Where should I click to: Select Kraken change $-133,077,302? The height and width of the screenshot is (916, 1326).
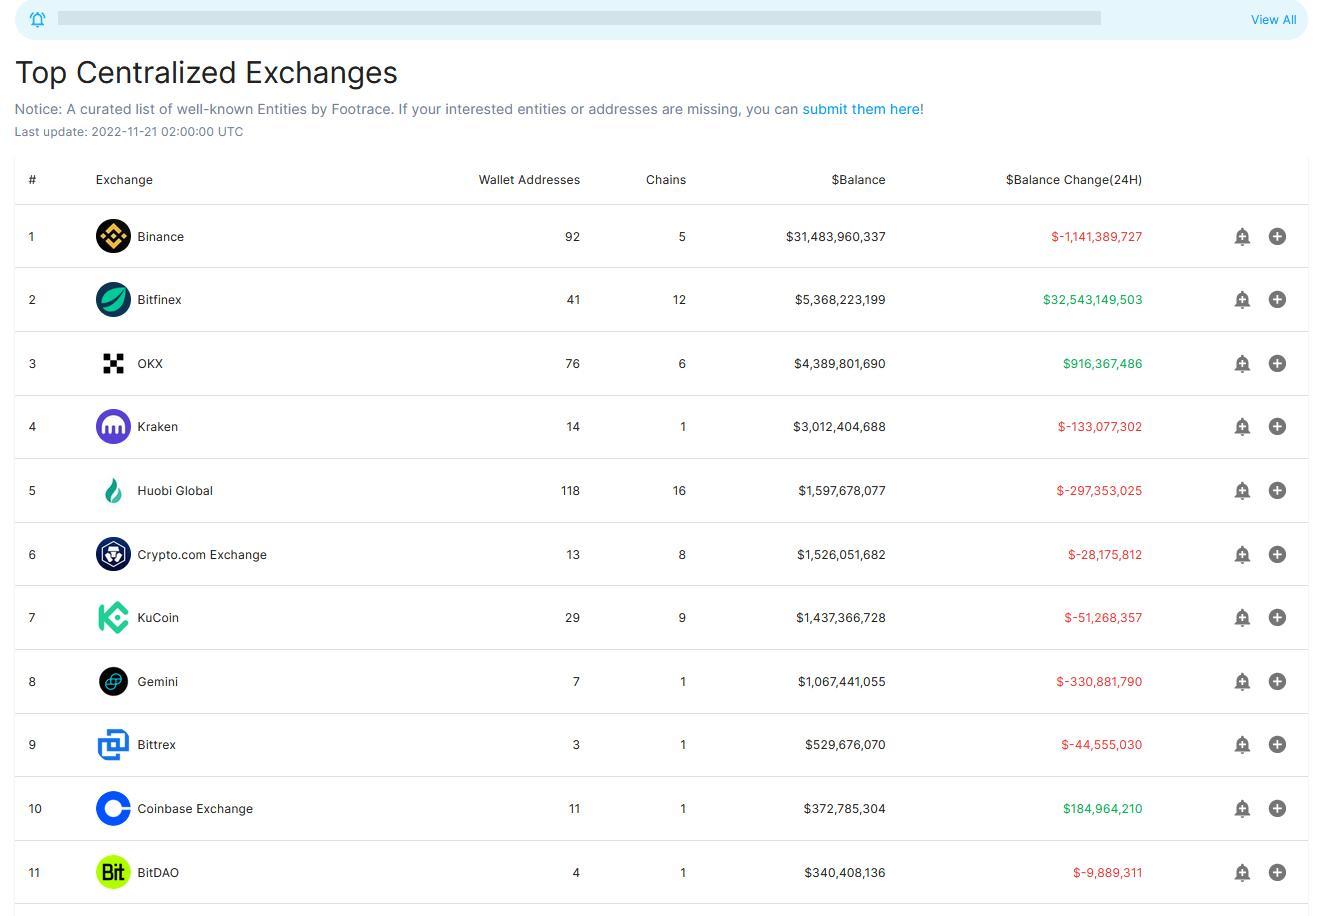click(1100, 427)
